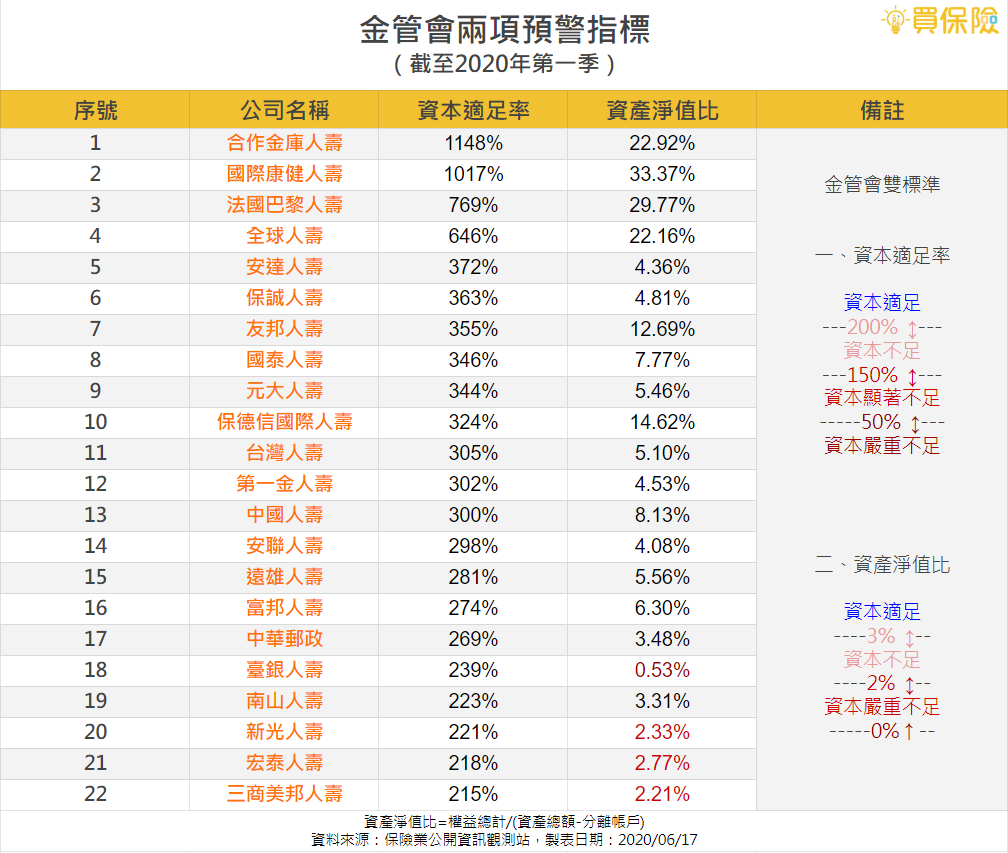Viewport: 1008px width, 853px height.
Task: Click 資本顯著不足 label in notes
Action: pyautogui.click(x=882, y=398)
